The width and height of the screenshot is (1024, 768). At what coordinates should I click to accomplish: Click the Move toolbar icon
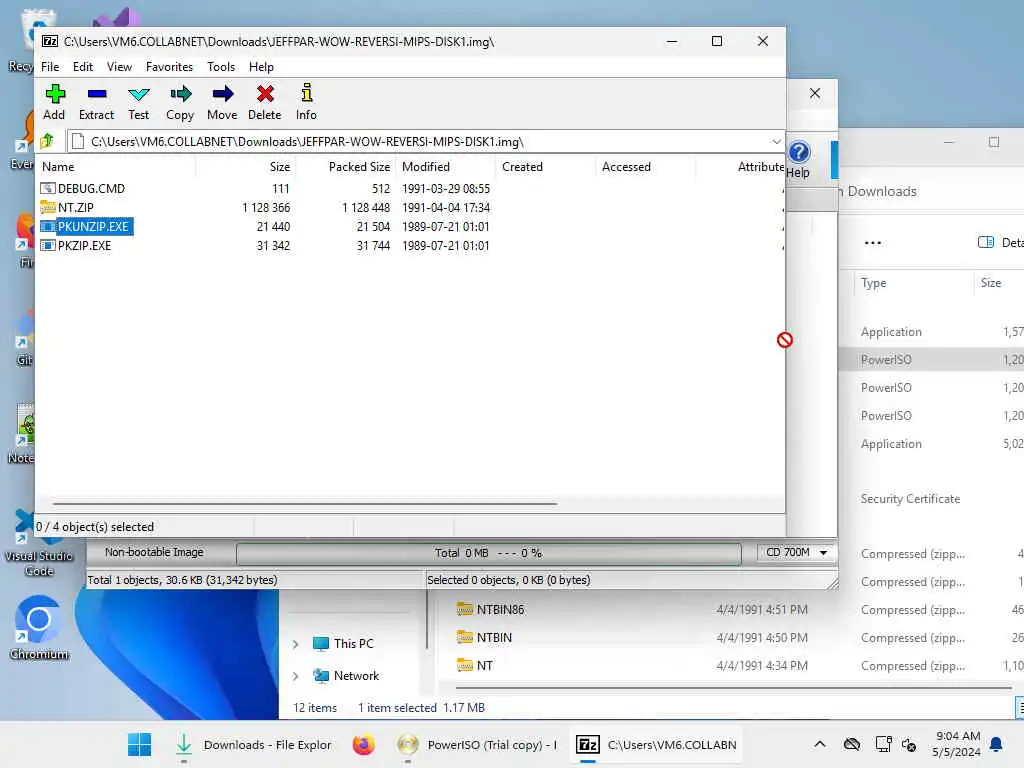[222, 102]
